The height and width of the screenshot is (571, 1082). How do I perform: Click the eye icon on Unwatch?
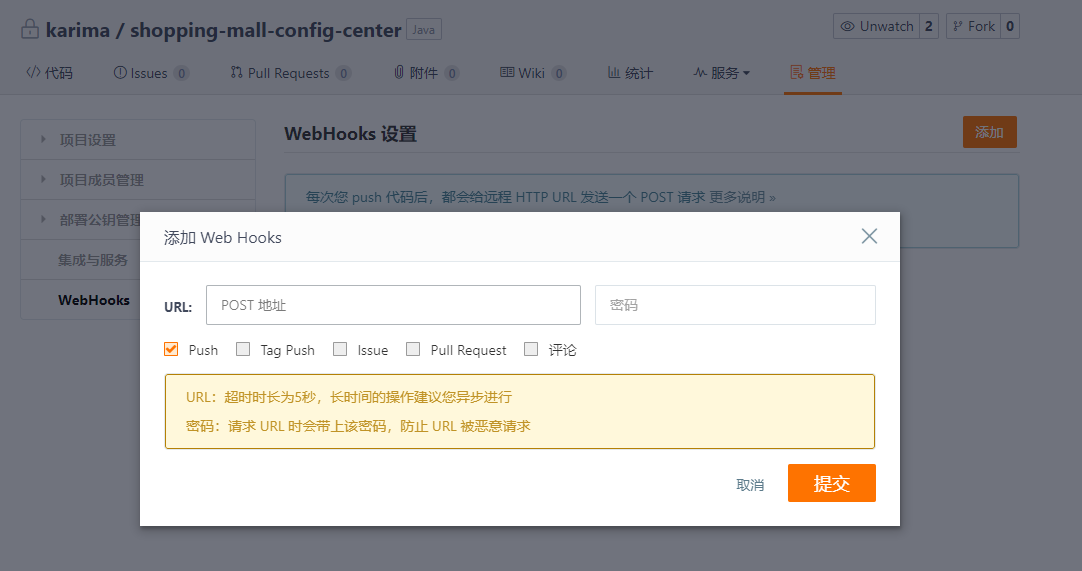tap(847, 26)
